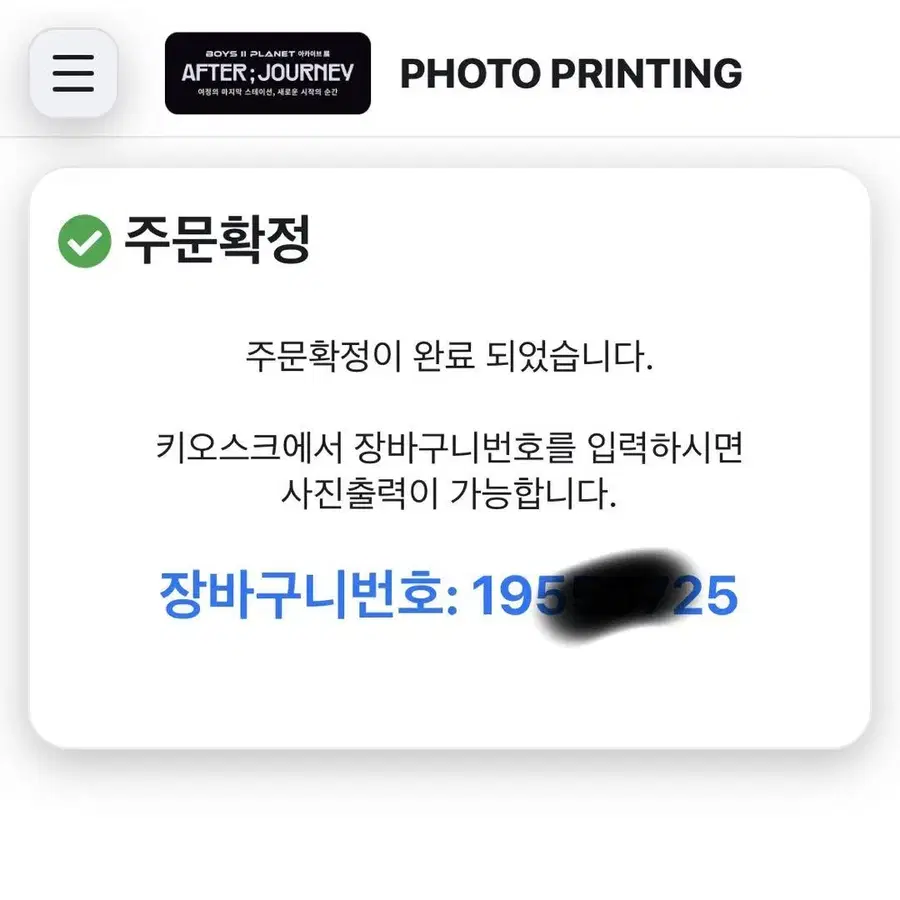Viewport: 900px width, 900px height.
Task: Click the colon after 장바구니번호
Action: (x=452, y=601)
